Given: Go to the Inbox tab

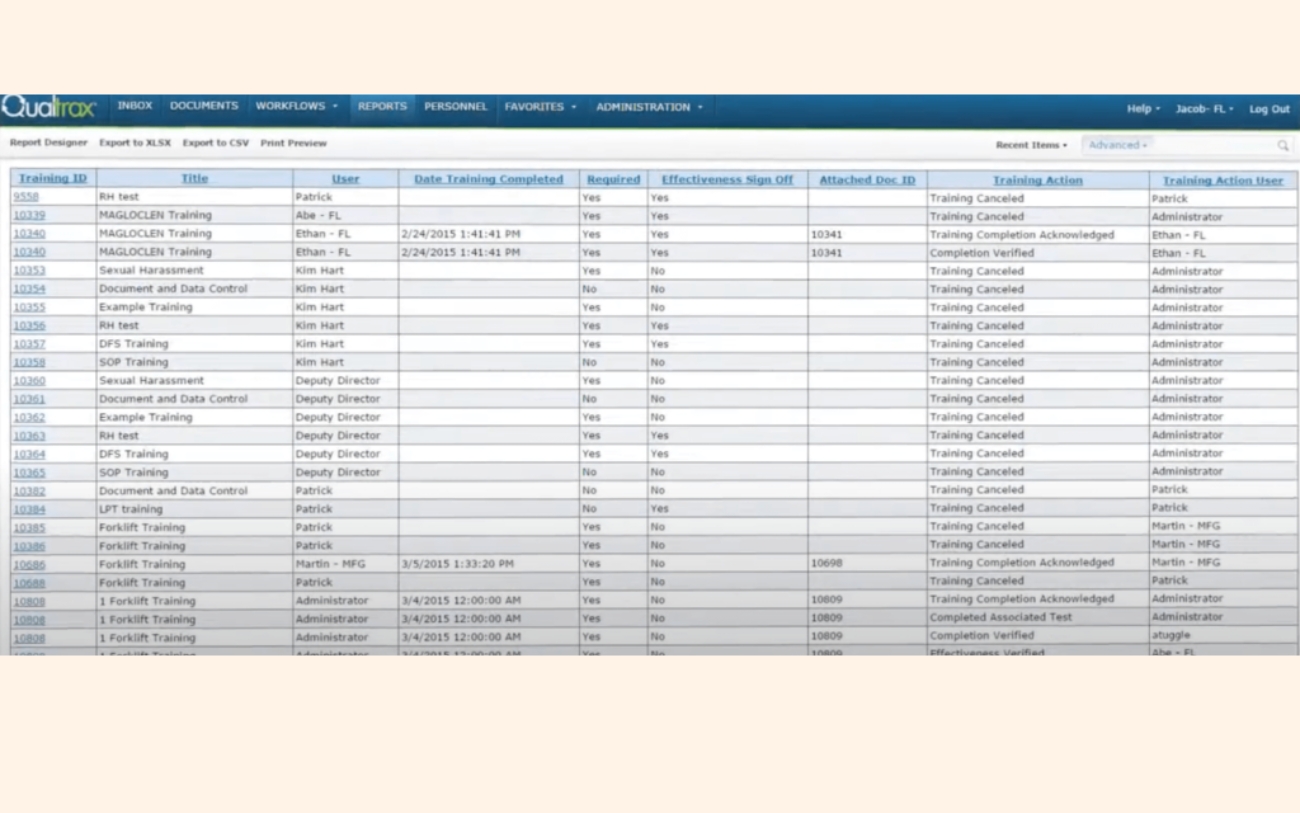Looking at the screenshot, I should (135, 106).
